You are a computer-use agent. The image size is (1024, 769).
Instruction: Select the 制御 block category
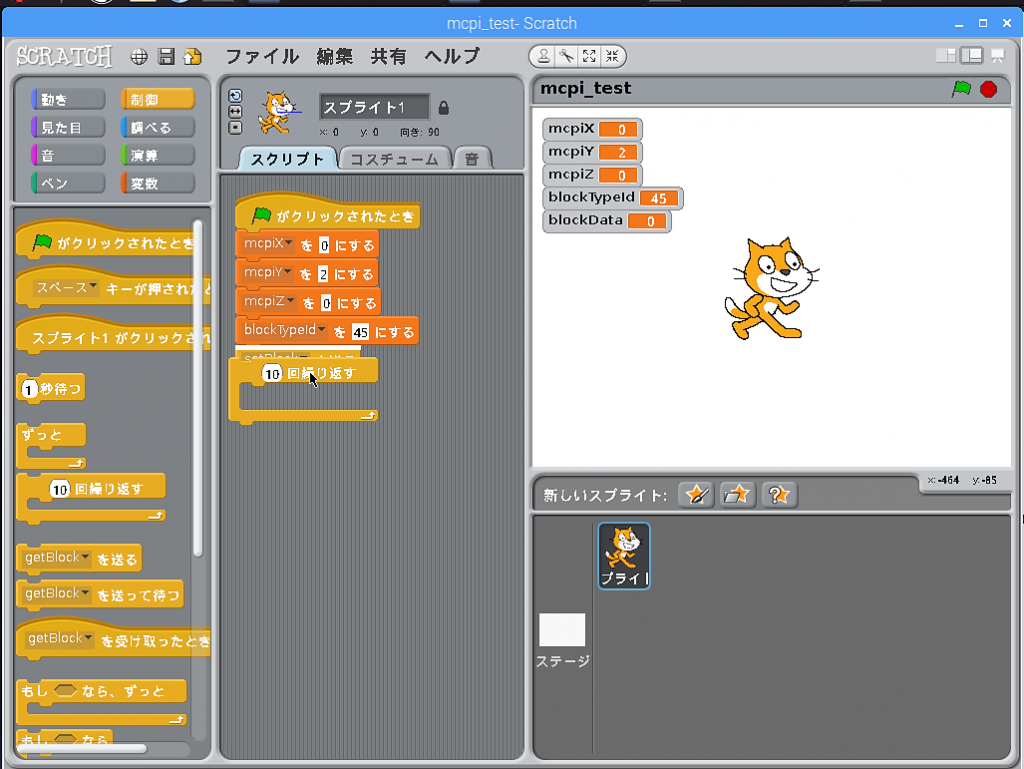coord(157,99)
